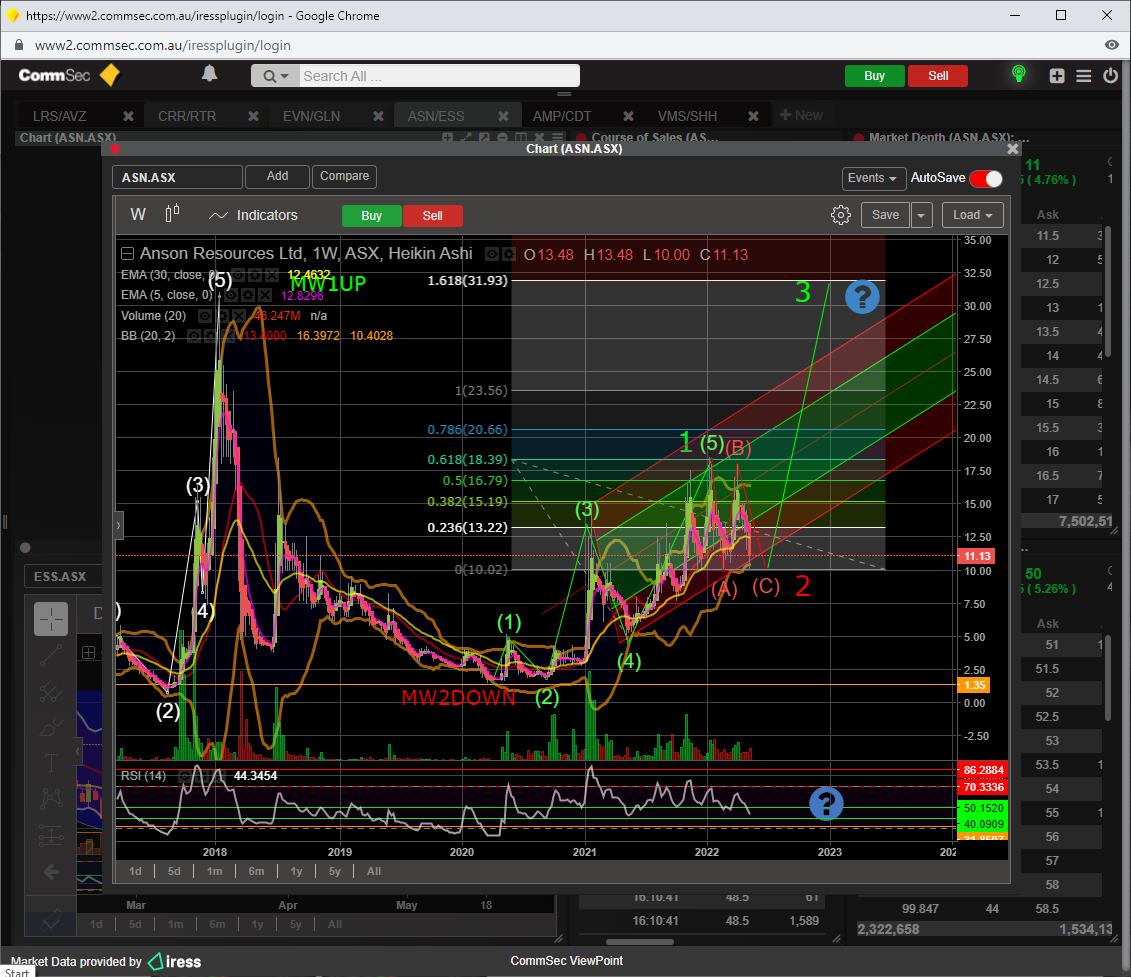
Task: Click Sell in the chart toolbar
Action: pos(433,216)
